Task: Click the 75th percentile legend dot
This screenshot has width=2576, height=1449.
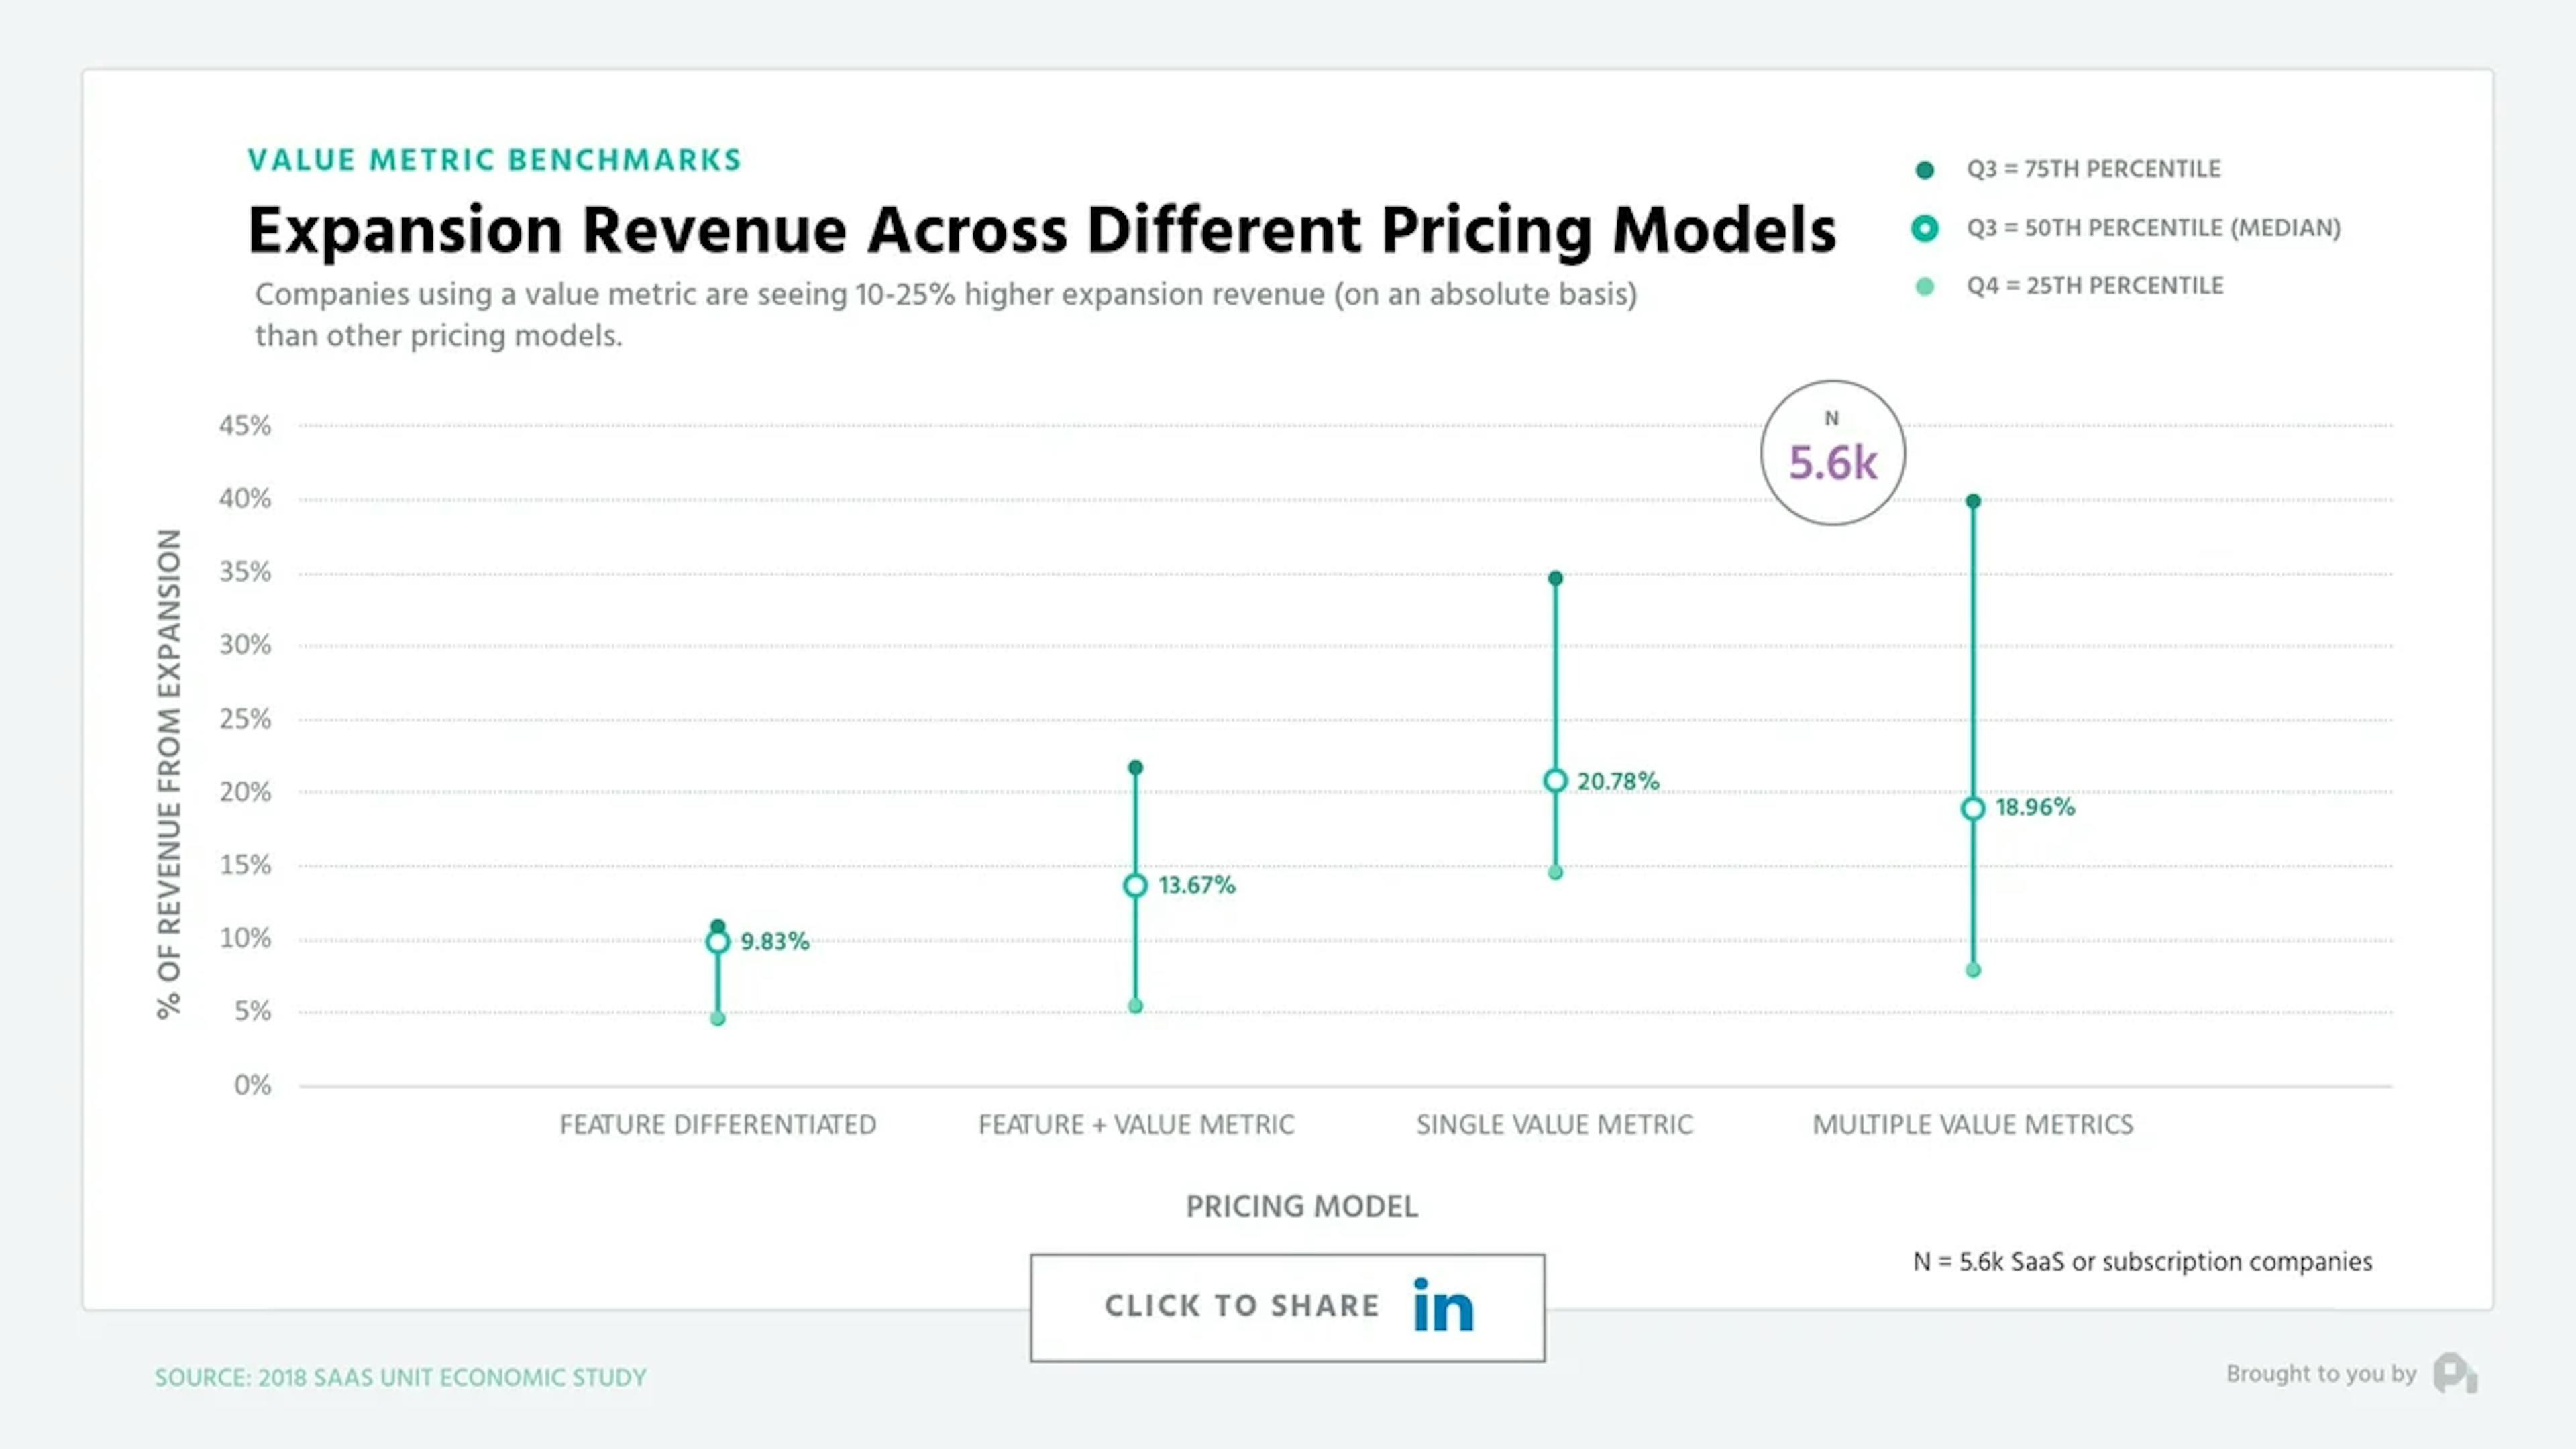Action: tap(1924, 170)
